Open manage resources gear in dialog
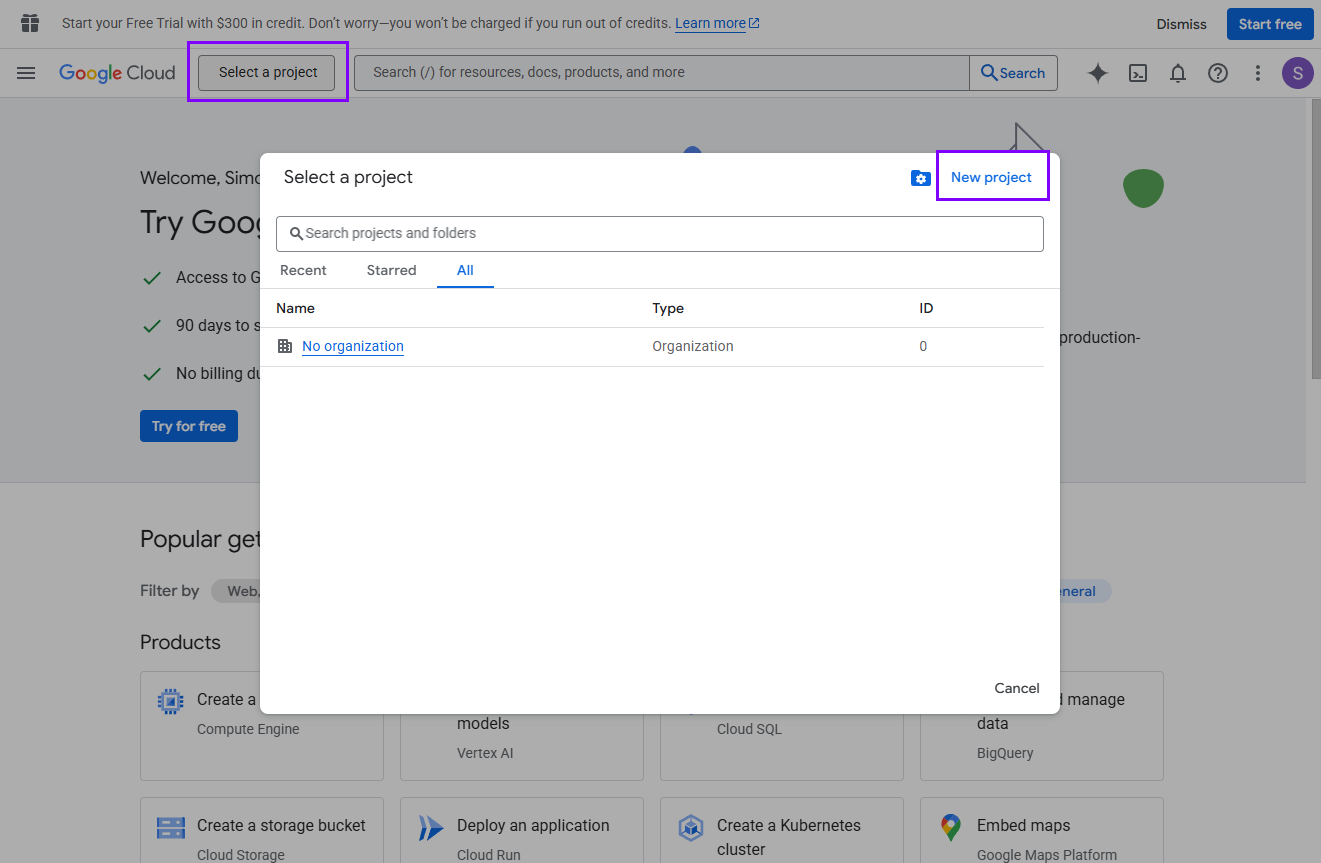Viewport: 1321px width, 863px height. (x=920, y=177)
